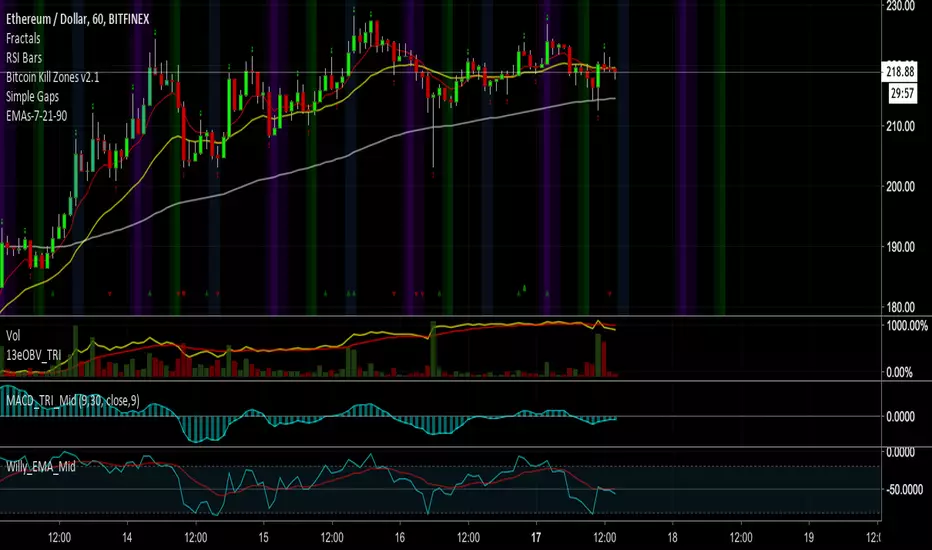Click the 230.00 price axis label

(904, 6)
